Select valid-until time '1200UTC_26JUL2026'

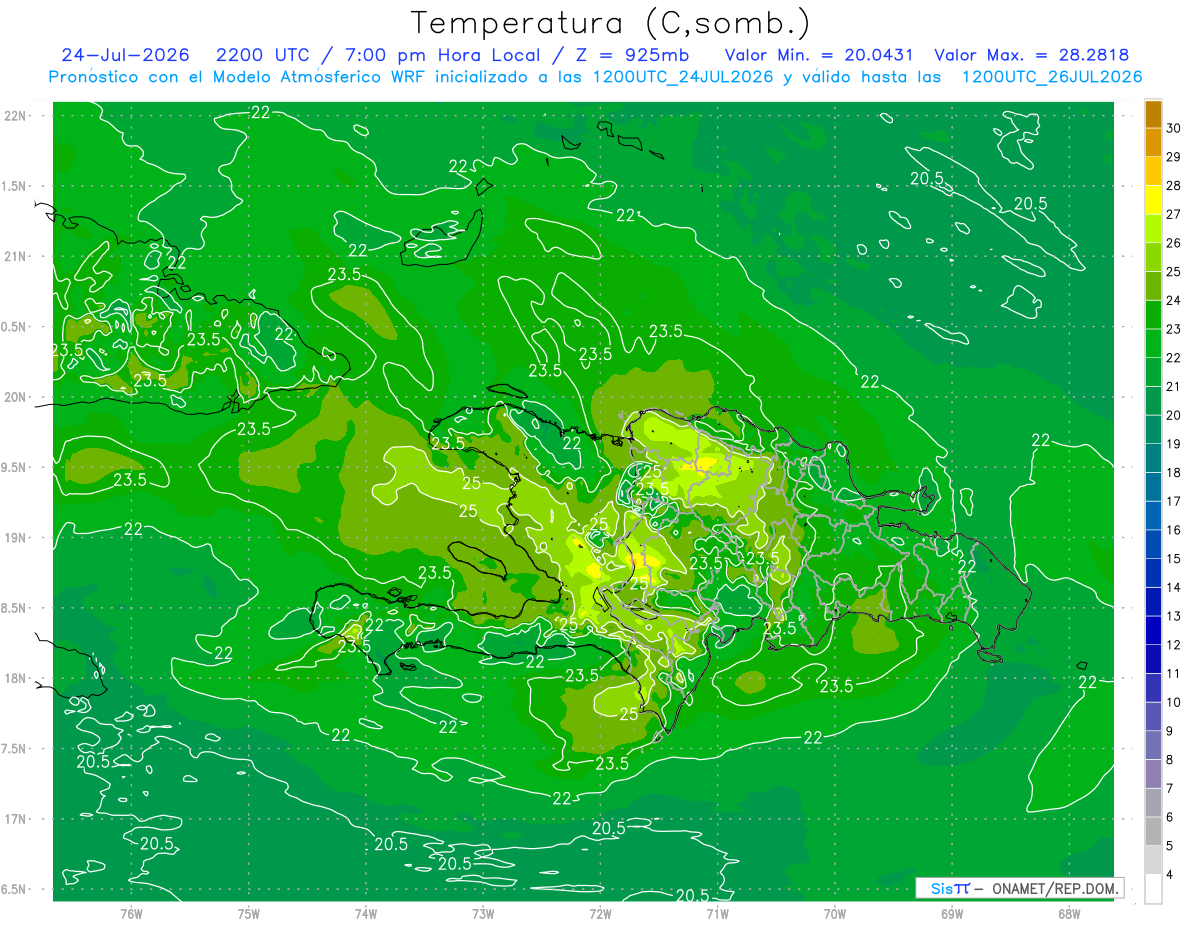[1052, 77]
